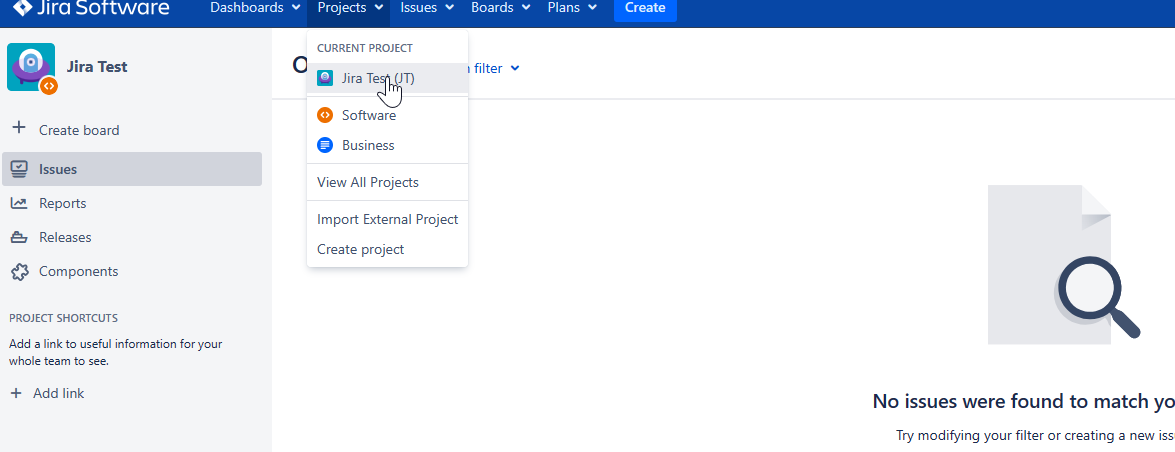This screenshot has width=1175, height=452.
Task: Open the Dashboards menu
Action: pyautogui.click(x=256, y=7)
